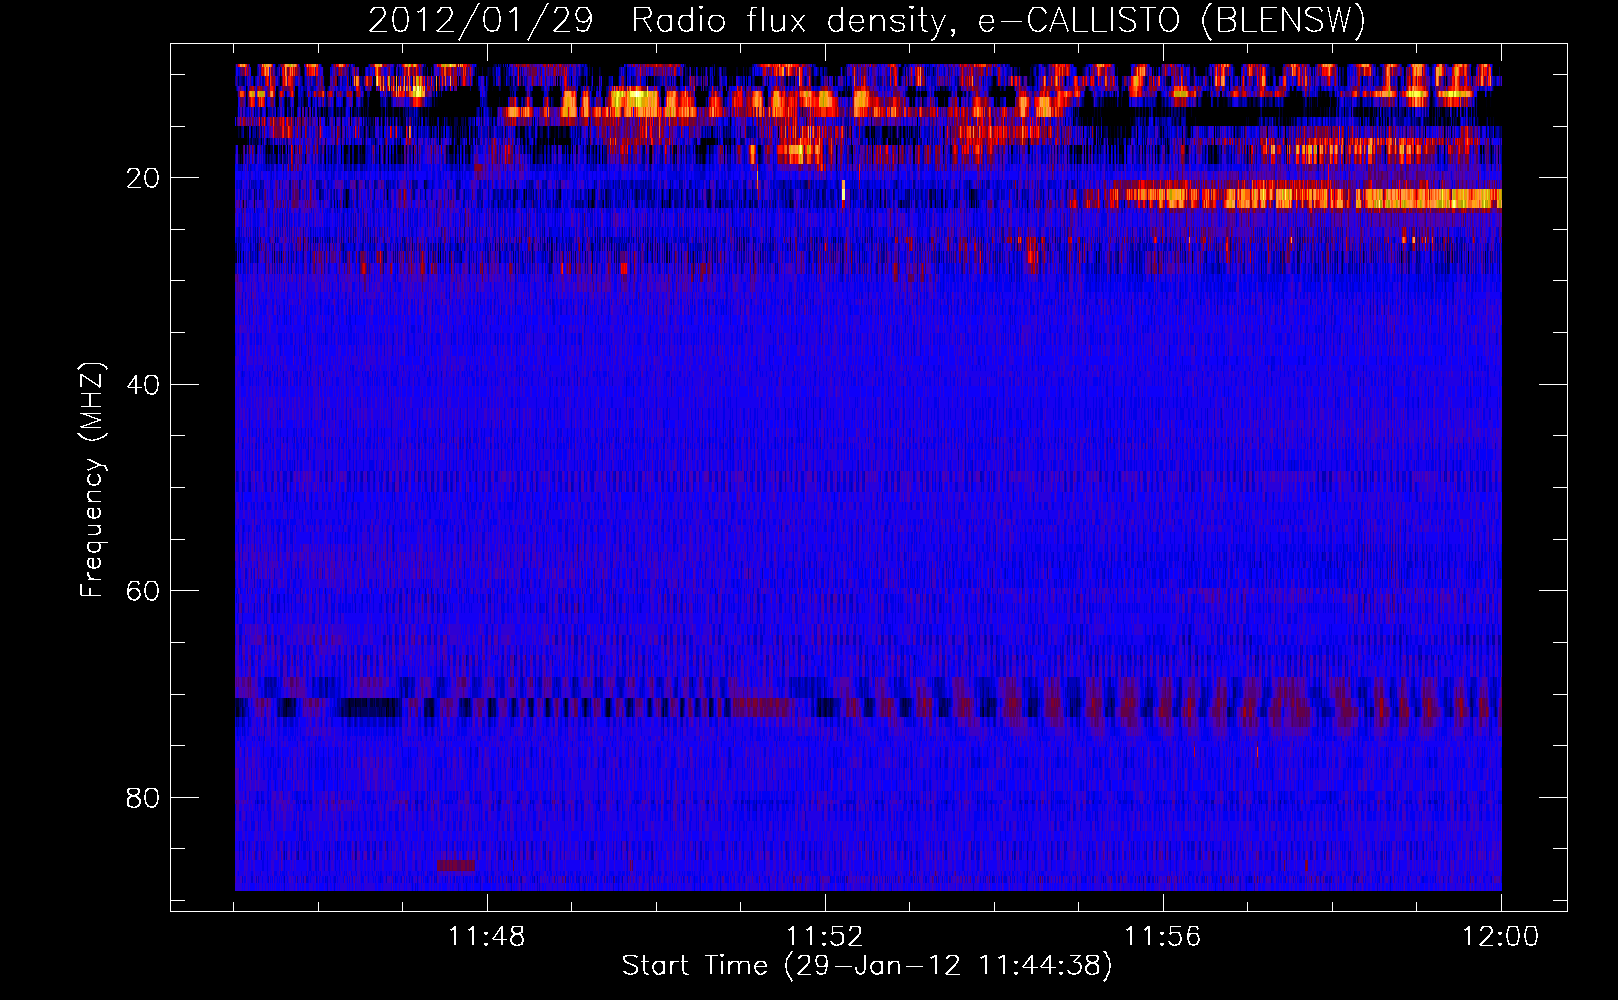The width and height of the screenshot is (1618, 1000).
Task: Click the plot title with date 2012/01/29
Action: 867,21
